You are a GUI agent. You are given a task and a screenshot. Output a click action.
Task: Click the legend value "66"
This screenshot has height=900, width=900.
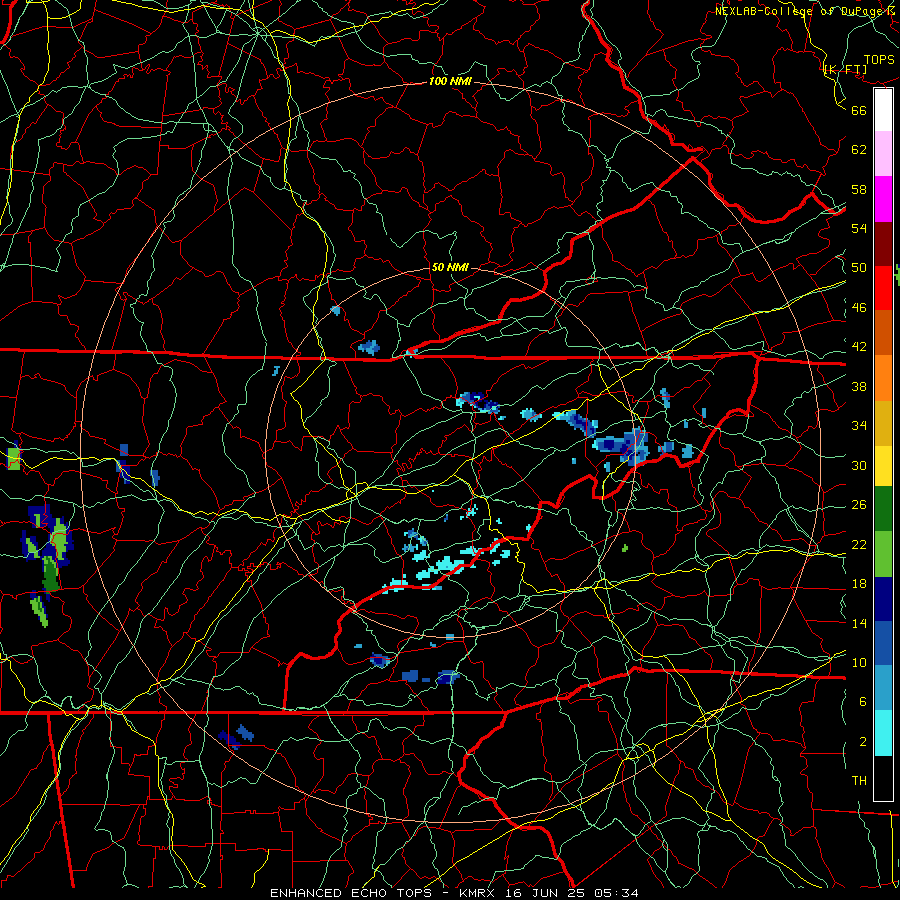[x=859, y=111]
